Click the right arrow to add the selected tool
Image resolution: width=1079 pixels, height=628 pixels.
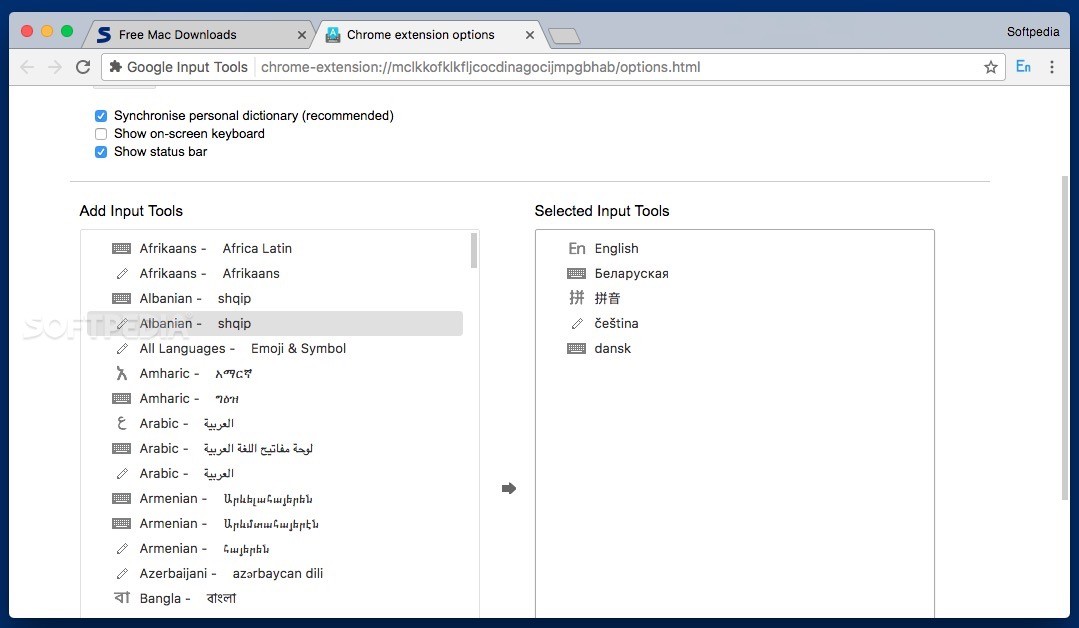[509, 488]
